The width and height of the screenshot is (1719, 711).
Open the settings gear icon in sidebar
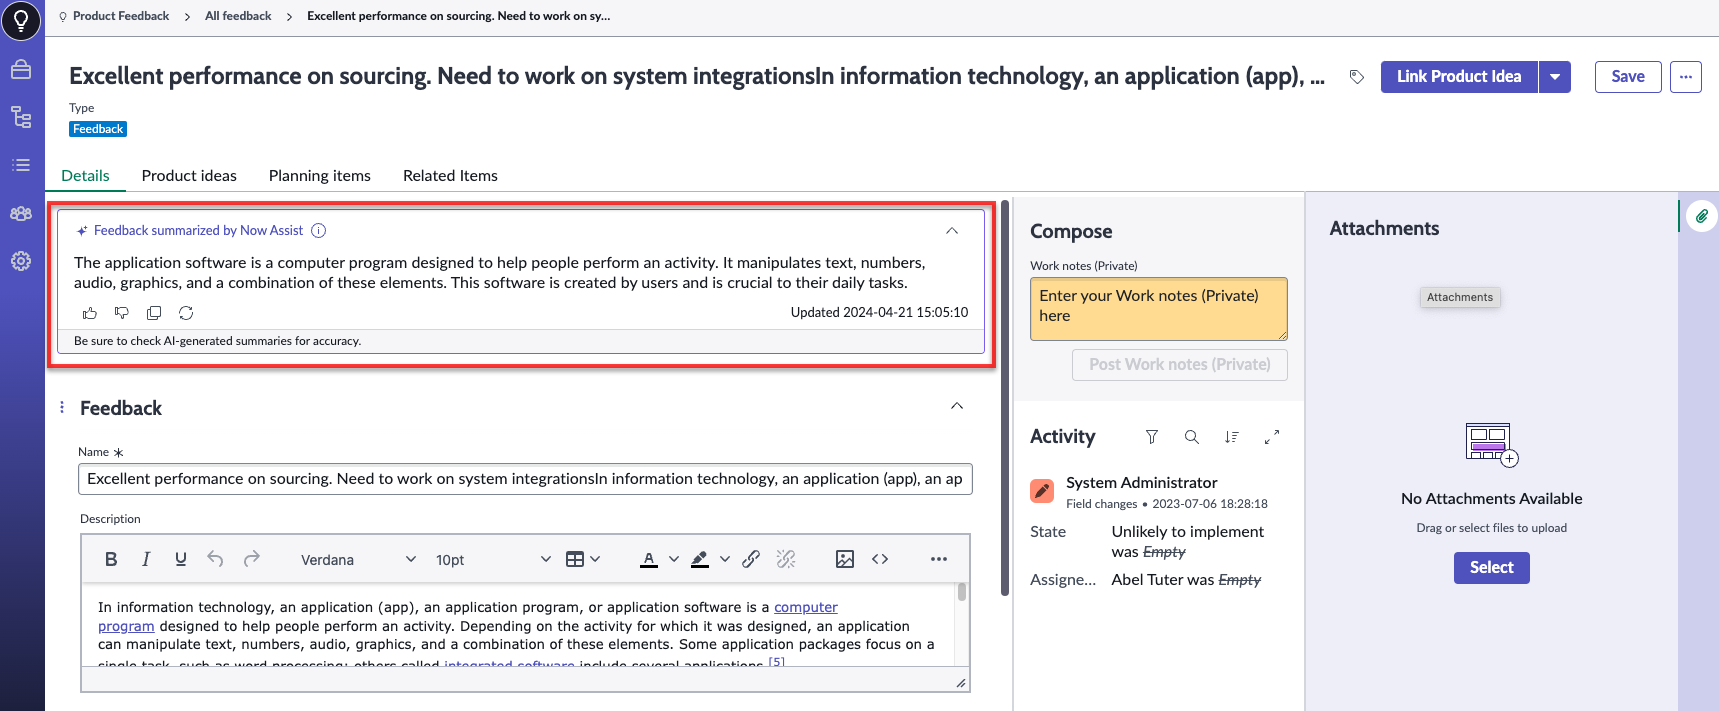(21, 261)
